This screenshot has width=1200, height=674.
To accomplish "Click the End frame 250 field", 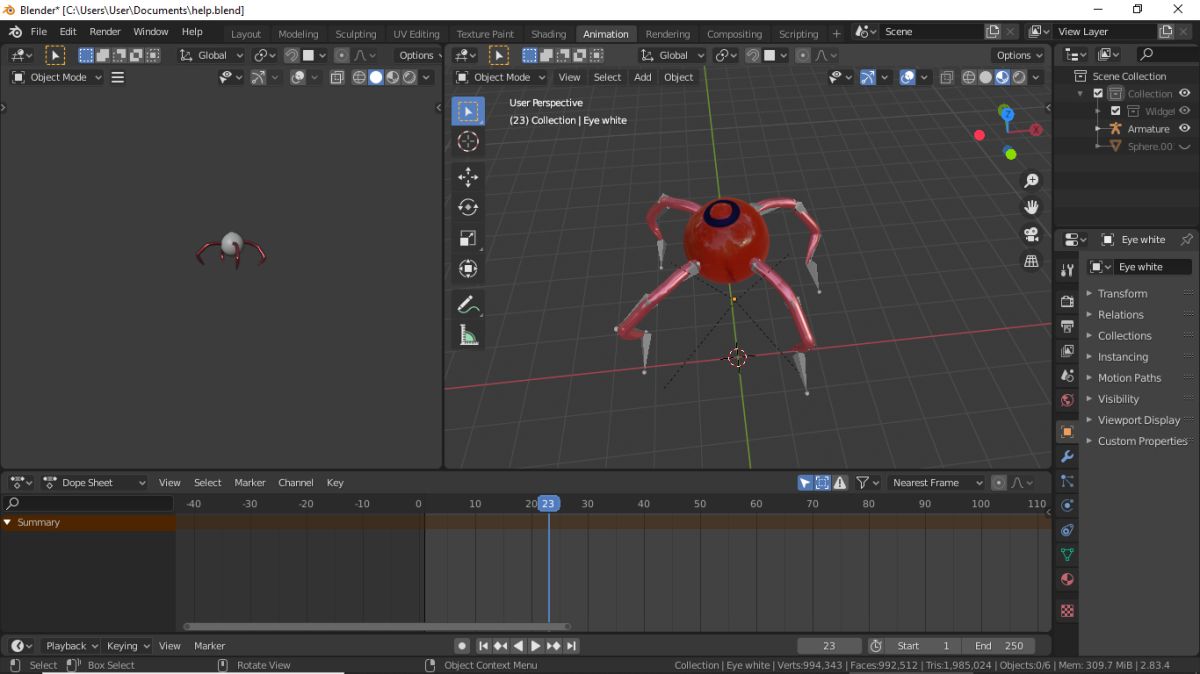I will (998, 646).
